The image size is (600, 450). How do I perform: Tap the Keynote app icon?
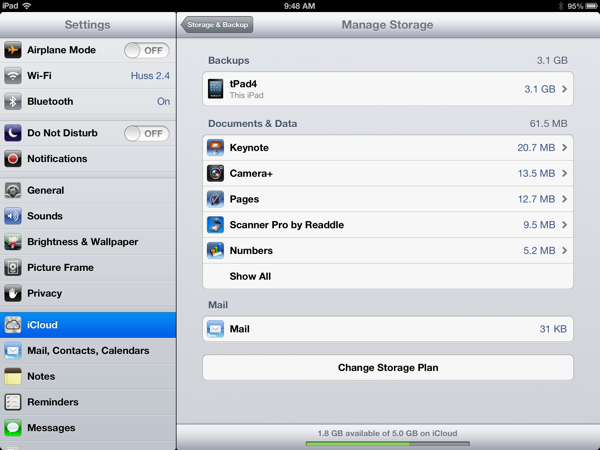click(215, 148)
